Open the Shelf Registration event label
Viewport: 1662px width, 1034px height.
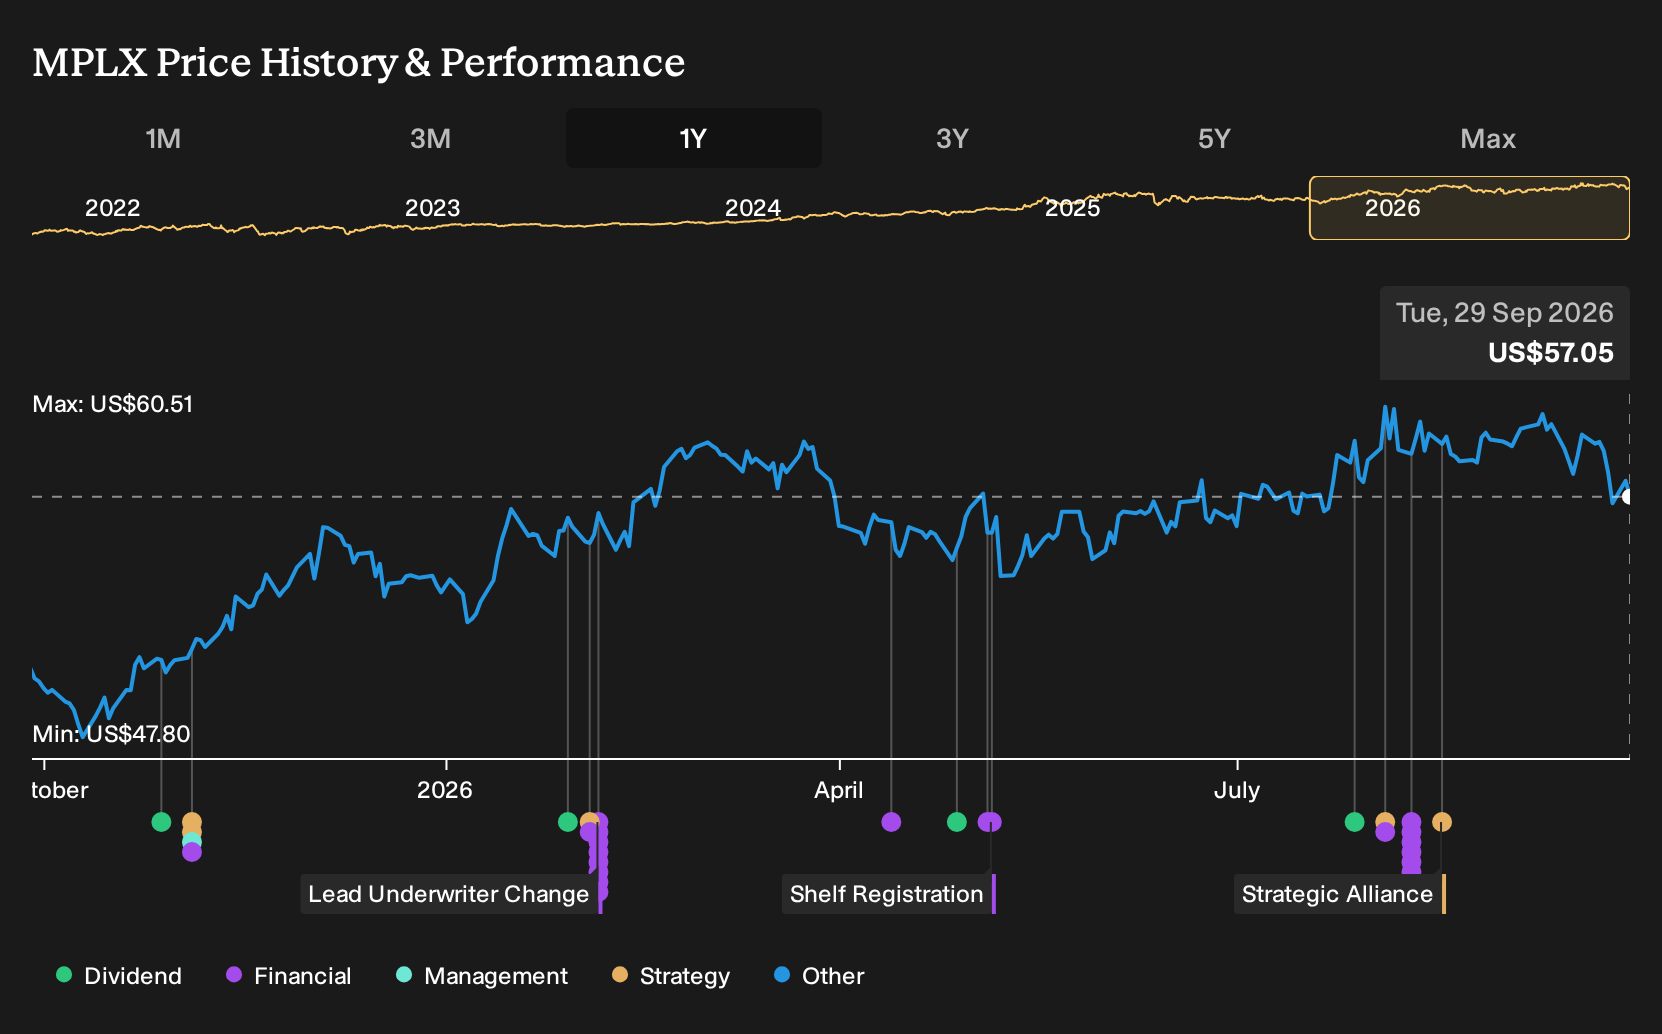887,894
